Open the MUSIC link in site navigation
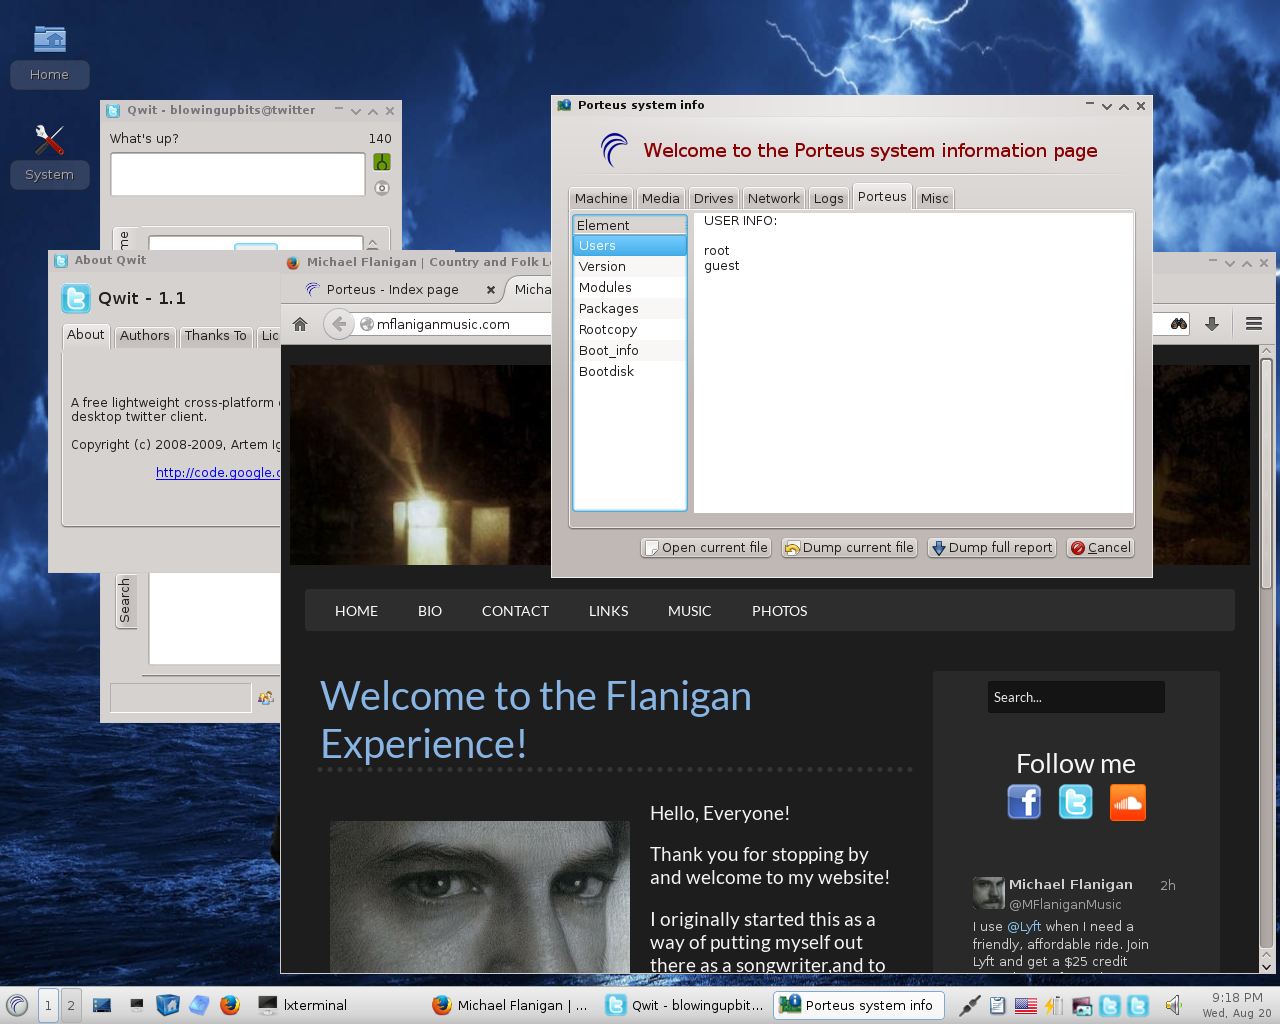This screenshot has width=1280, height=1024. 690,611
